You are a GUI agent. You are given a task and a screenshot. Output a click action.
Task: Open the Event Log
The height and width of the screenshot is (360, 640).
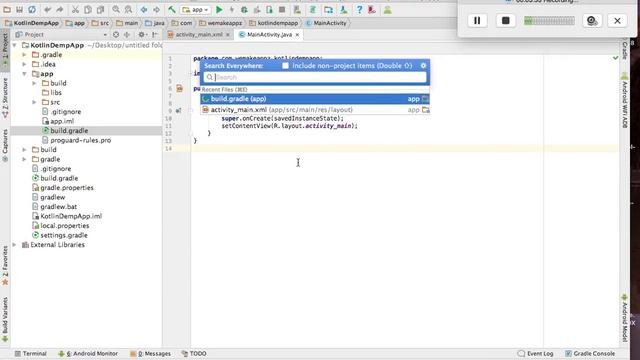pos(535,353)
